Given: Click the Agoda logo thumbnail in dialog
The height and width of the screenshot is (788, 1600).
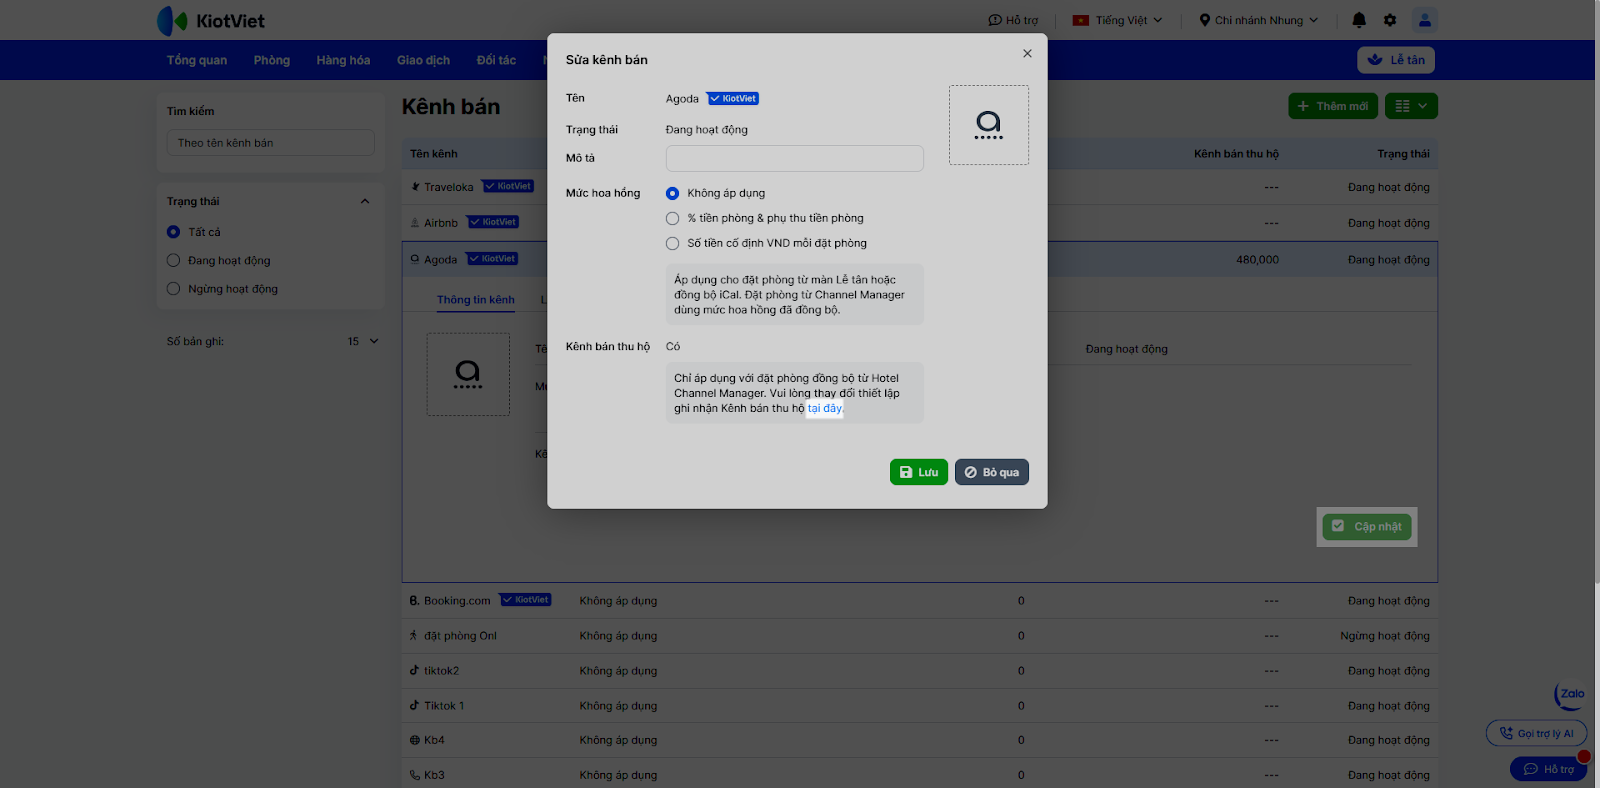Looking at the screenshot, I should click(989, 125).
